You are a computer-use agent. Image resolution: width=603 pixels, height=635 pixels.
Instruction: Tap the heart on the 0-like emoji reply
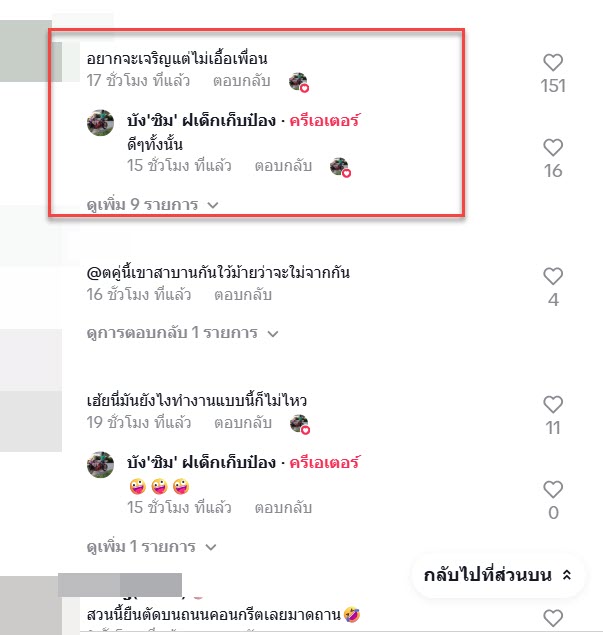pos(553,489)
